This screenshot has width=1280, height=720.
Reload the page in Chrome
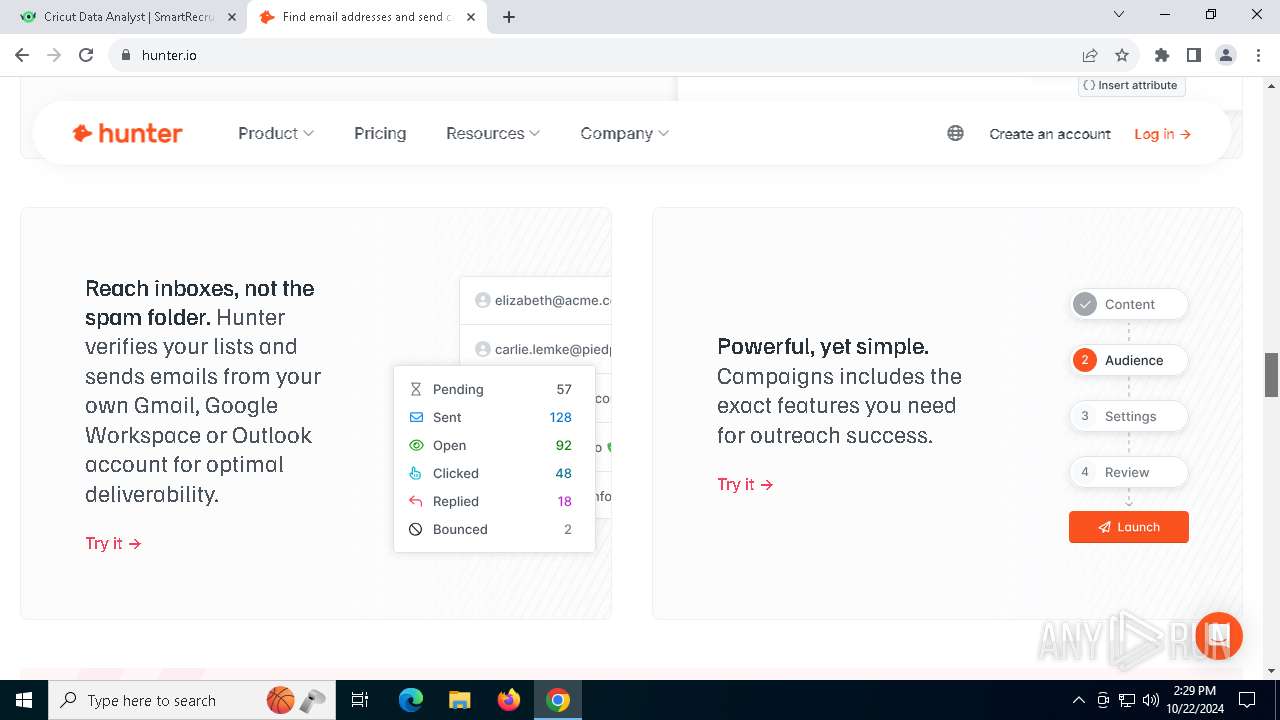click(x=86, y=55)
